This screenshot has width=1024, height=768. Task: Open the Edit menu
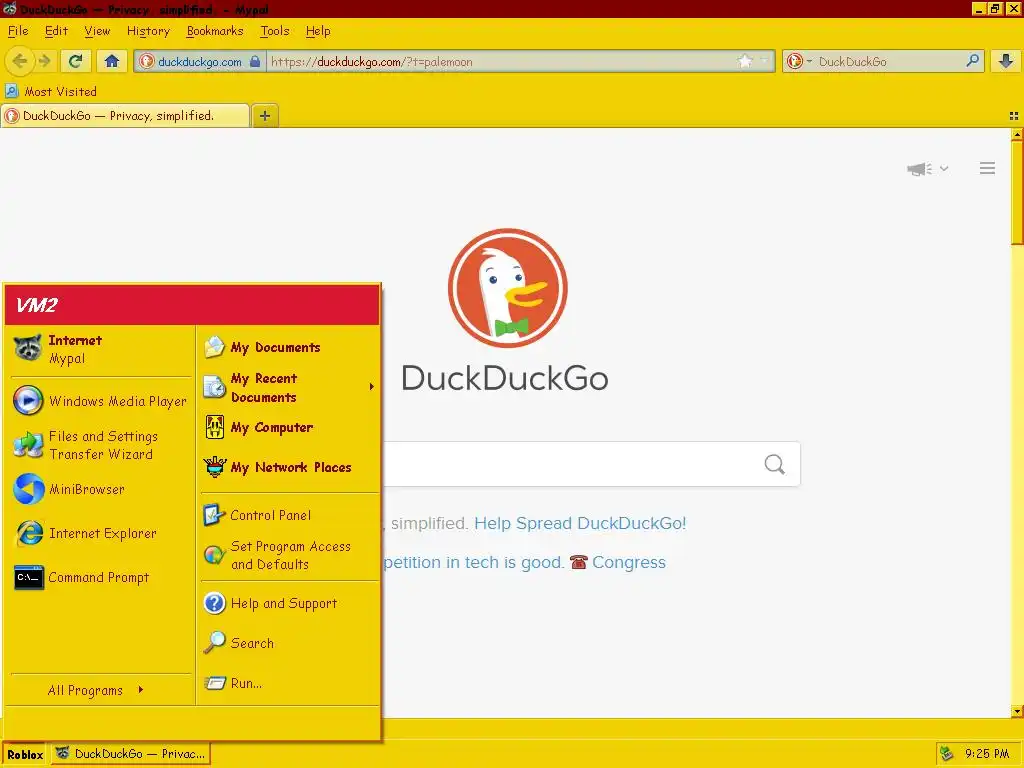pyautogui.click(x=56, y=31)
